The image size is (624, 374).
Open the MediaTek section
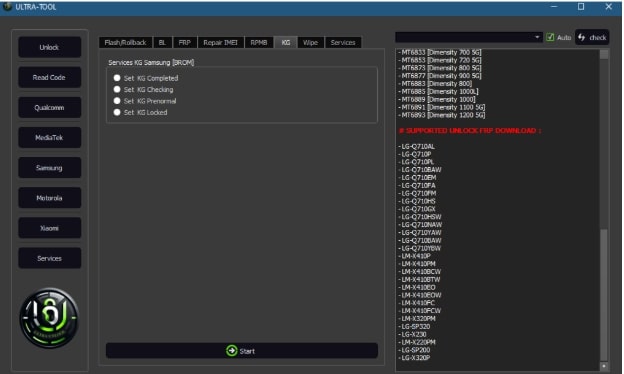49,138
